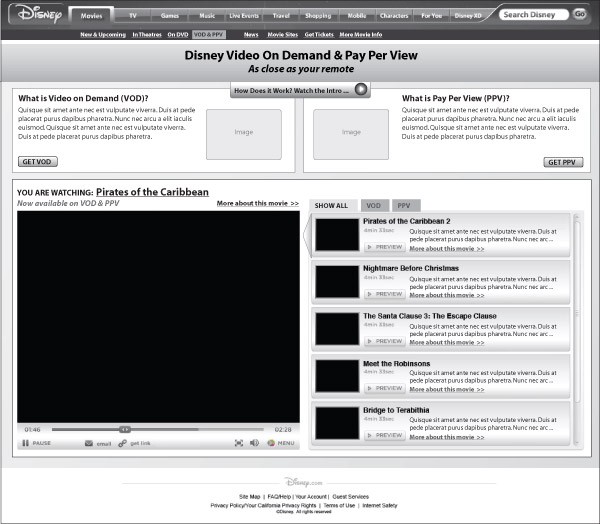This screenshot has width=600, height=524.
Task: Open the Mobile navigation tab
Action: click(357, 16)
